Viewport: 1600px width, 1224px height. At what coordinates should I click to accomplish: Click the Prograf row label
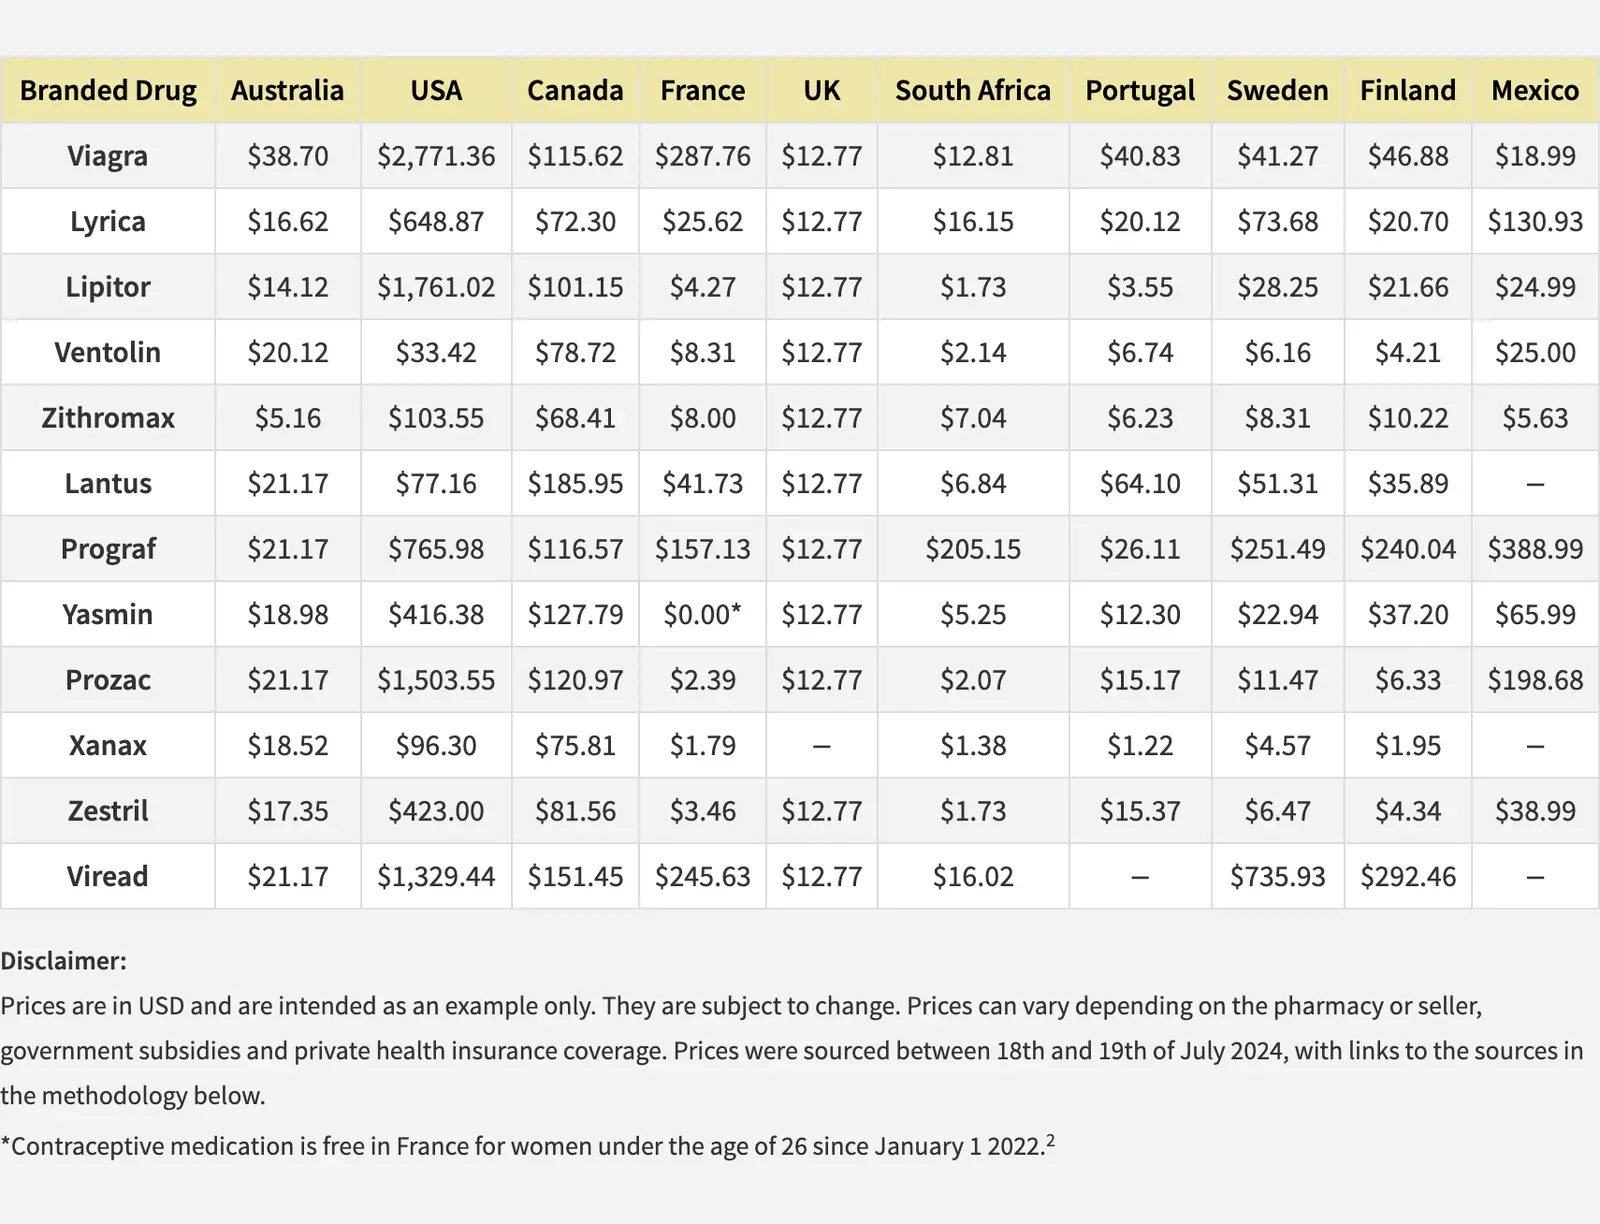point(108,549)
